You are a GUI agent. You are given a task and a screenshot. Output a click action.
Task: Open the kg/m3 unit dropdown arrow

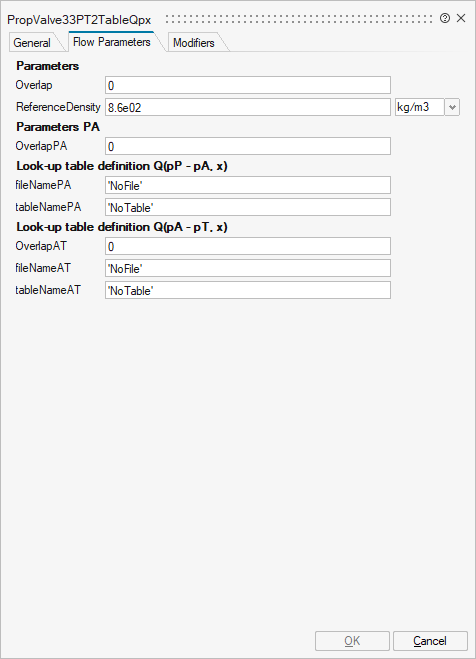click(x=452, y=107)
